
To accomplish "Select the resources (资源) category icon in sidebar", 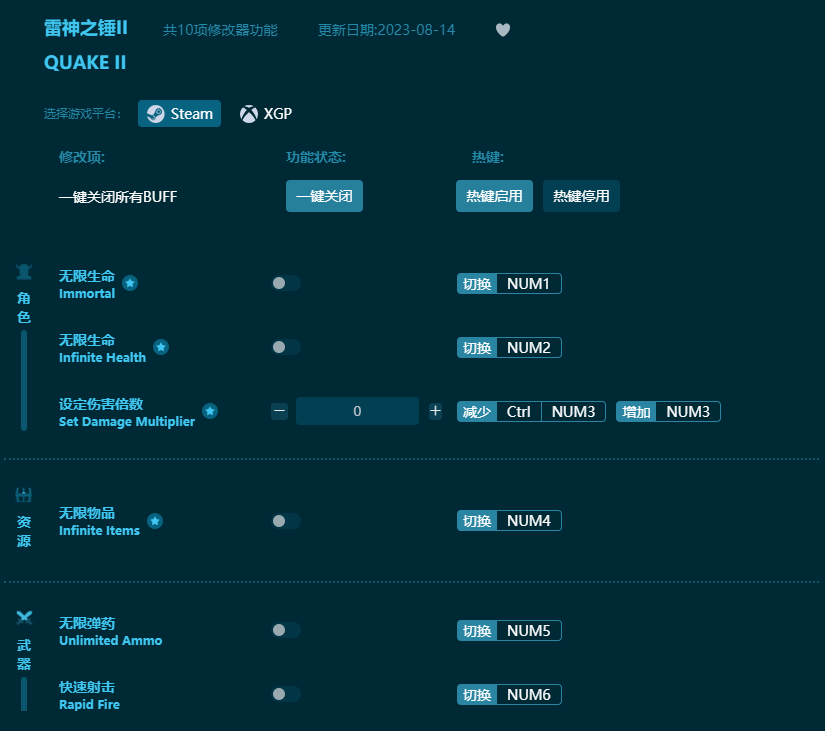I will point(23,495).
